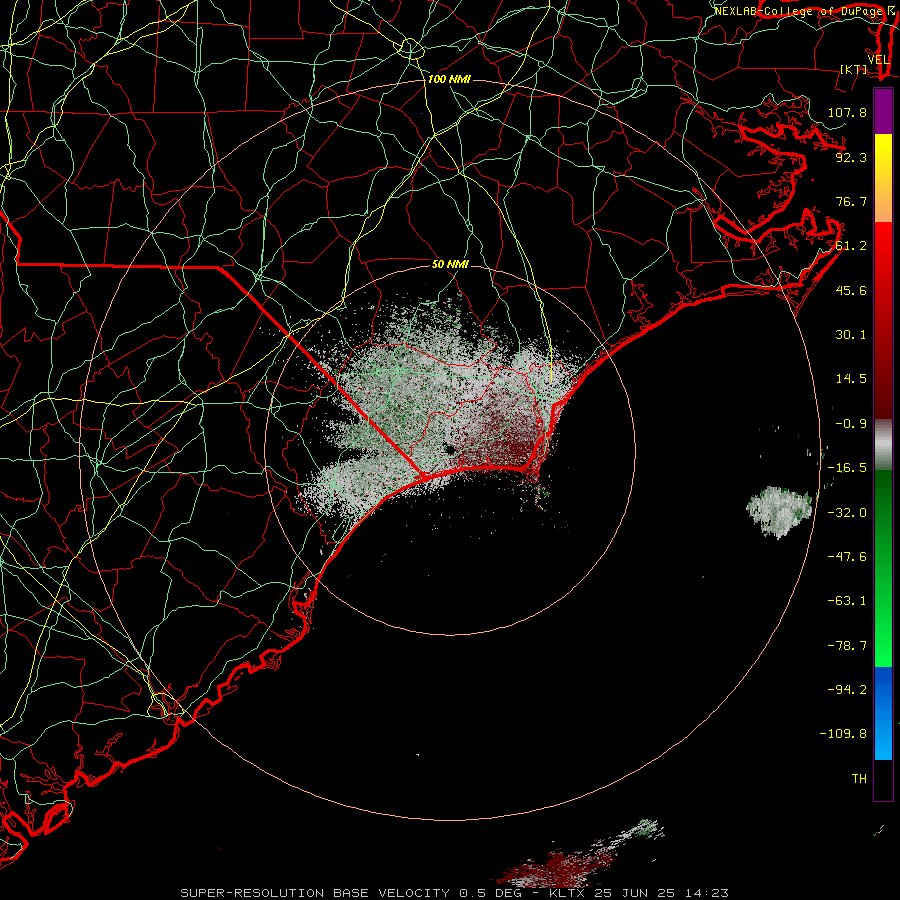Select the [KT] units label
900x900 pixels.
pyautogui.click(x=854, y=69)
